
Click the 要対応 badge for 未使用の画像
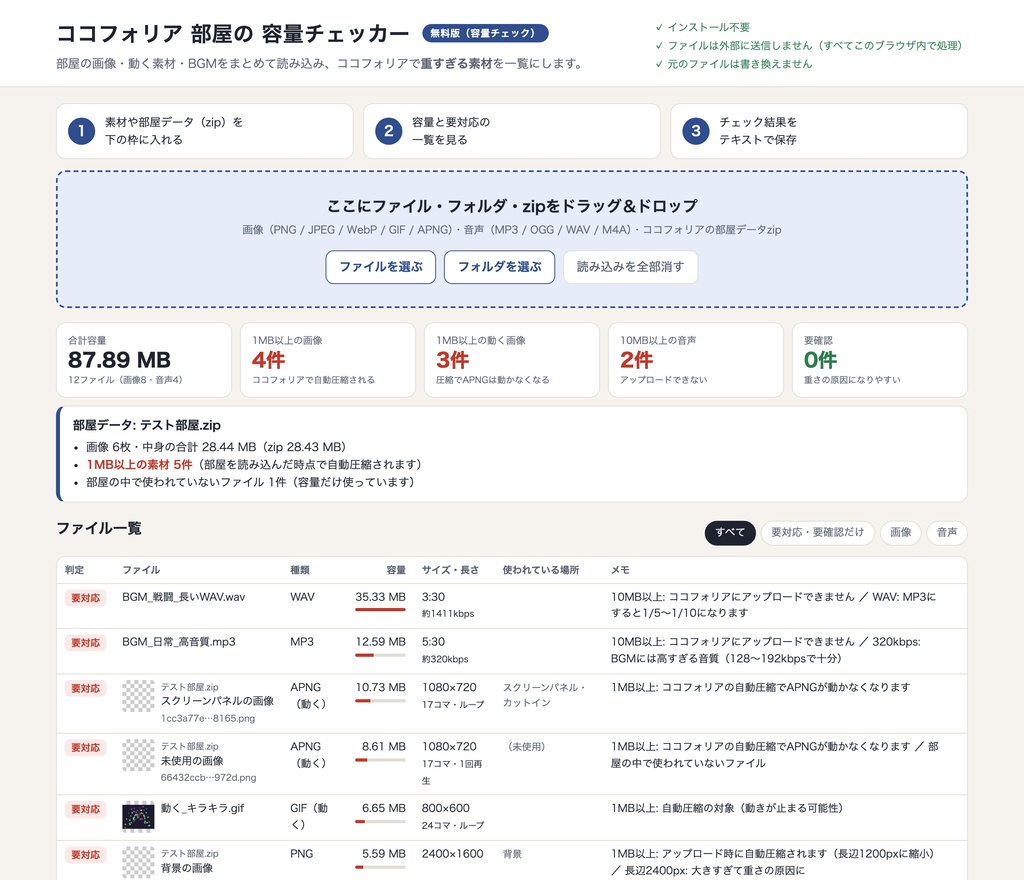tap(86, 748)
